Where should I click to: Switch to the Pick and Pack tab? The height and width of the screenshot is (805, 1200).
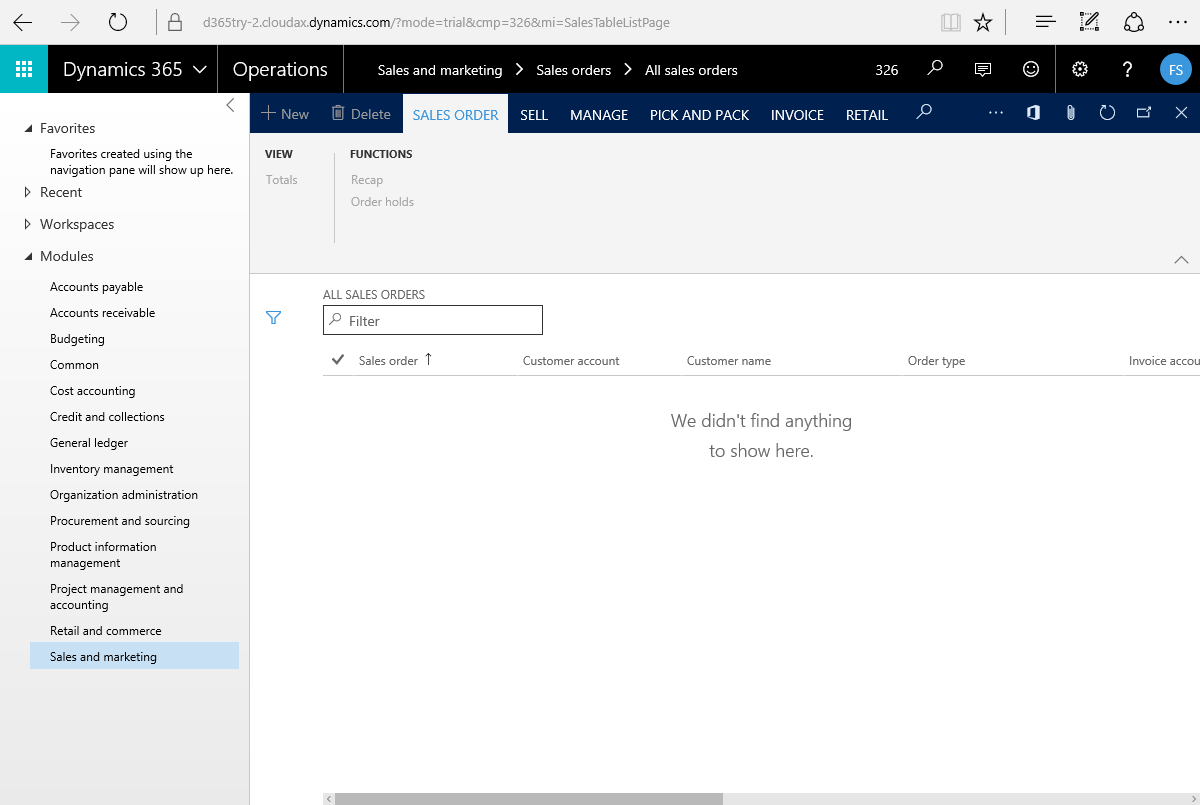[x=699, y=115]
